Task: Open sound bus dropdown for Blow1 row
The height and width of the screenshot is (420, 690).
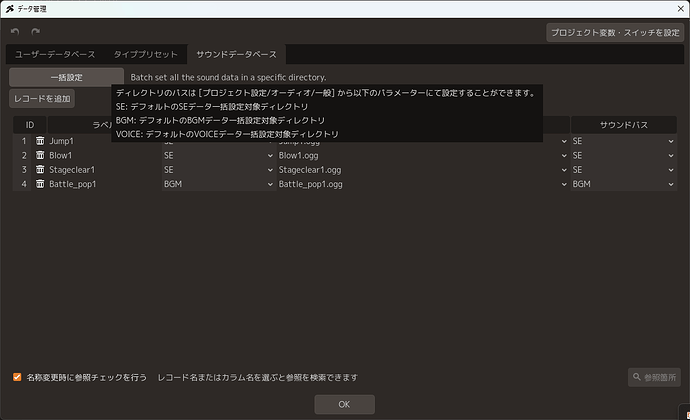Action: pos(624,155)
